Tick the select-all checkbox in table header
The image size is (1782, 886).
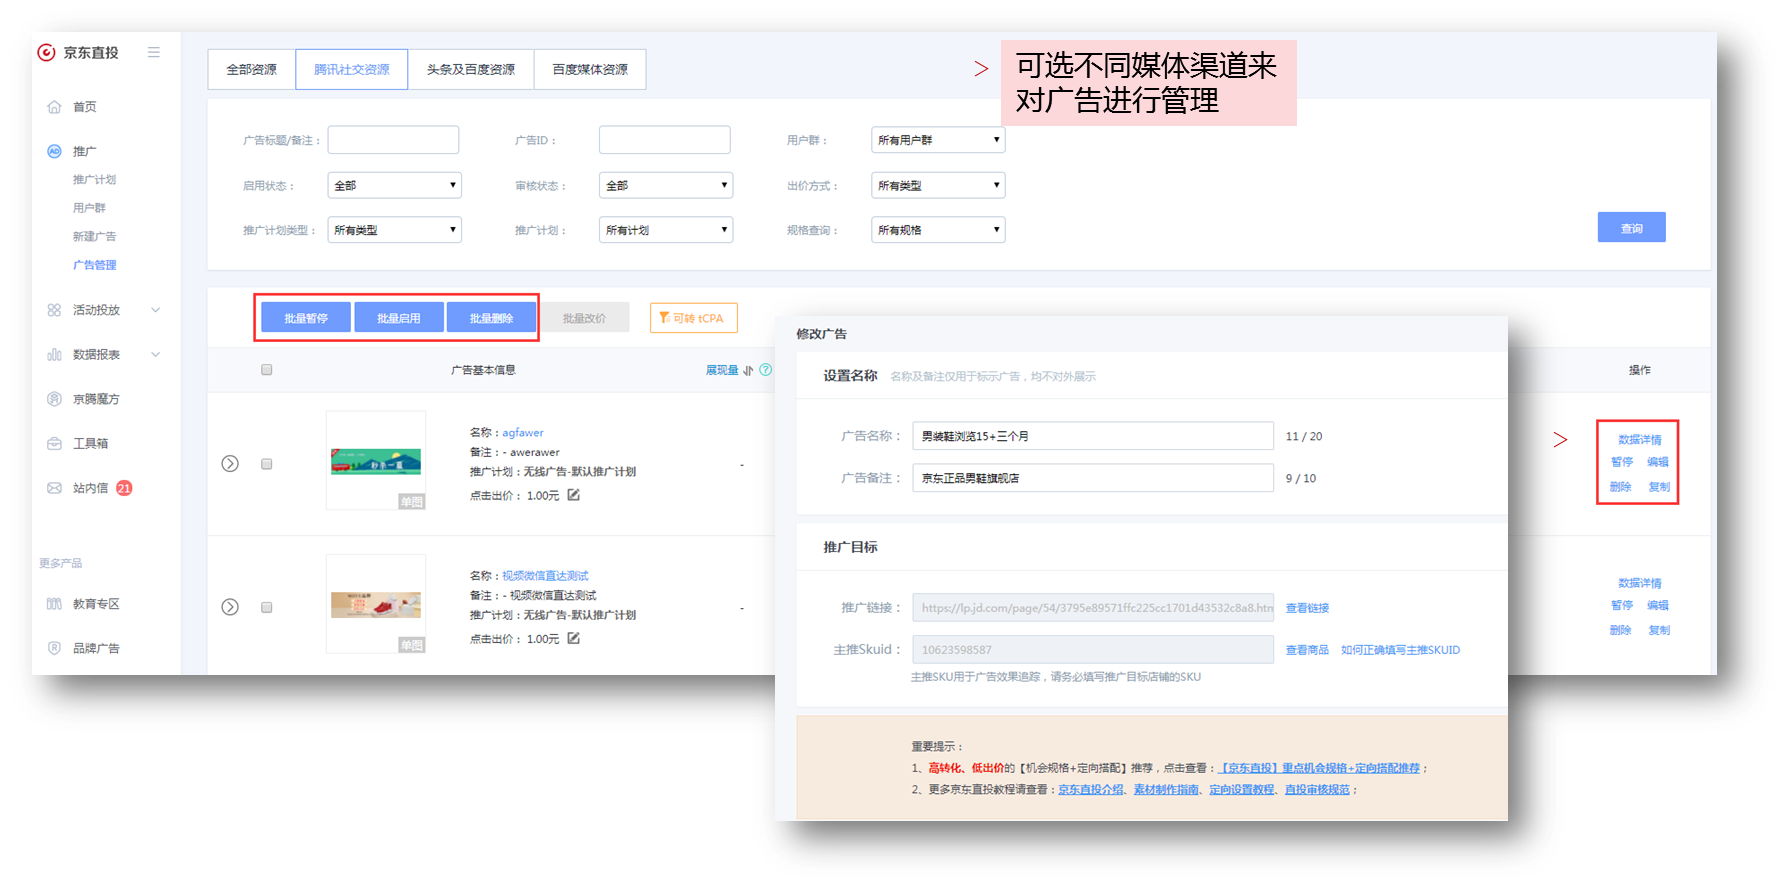267,370
